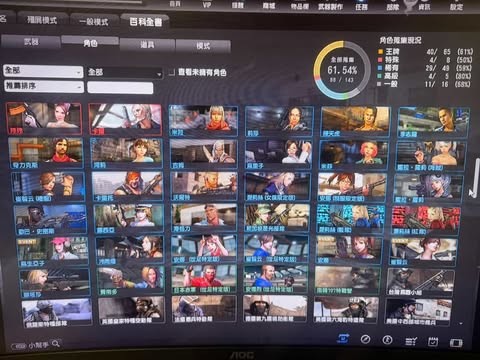Open 資訊 in the top menu
The height and width of the screenshot is (360, 480).
pyautogui.click(x=424, y=7)
